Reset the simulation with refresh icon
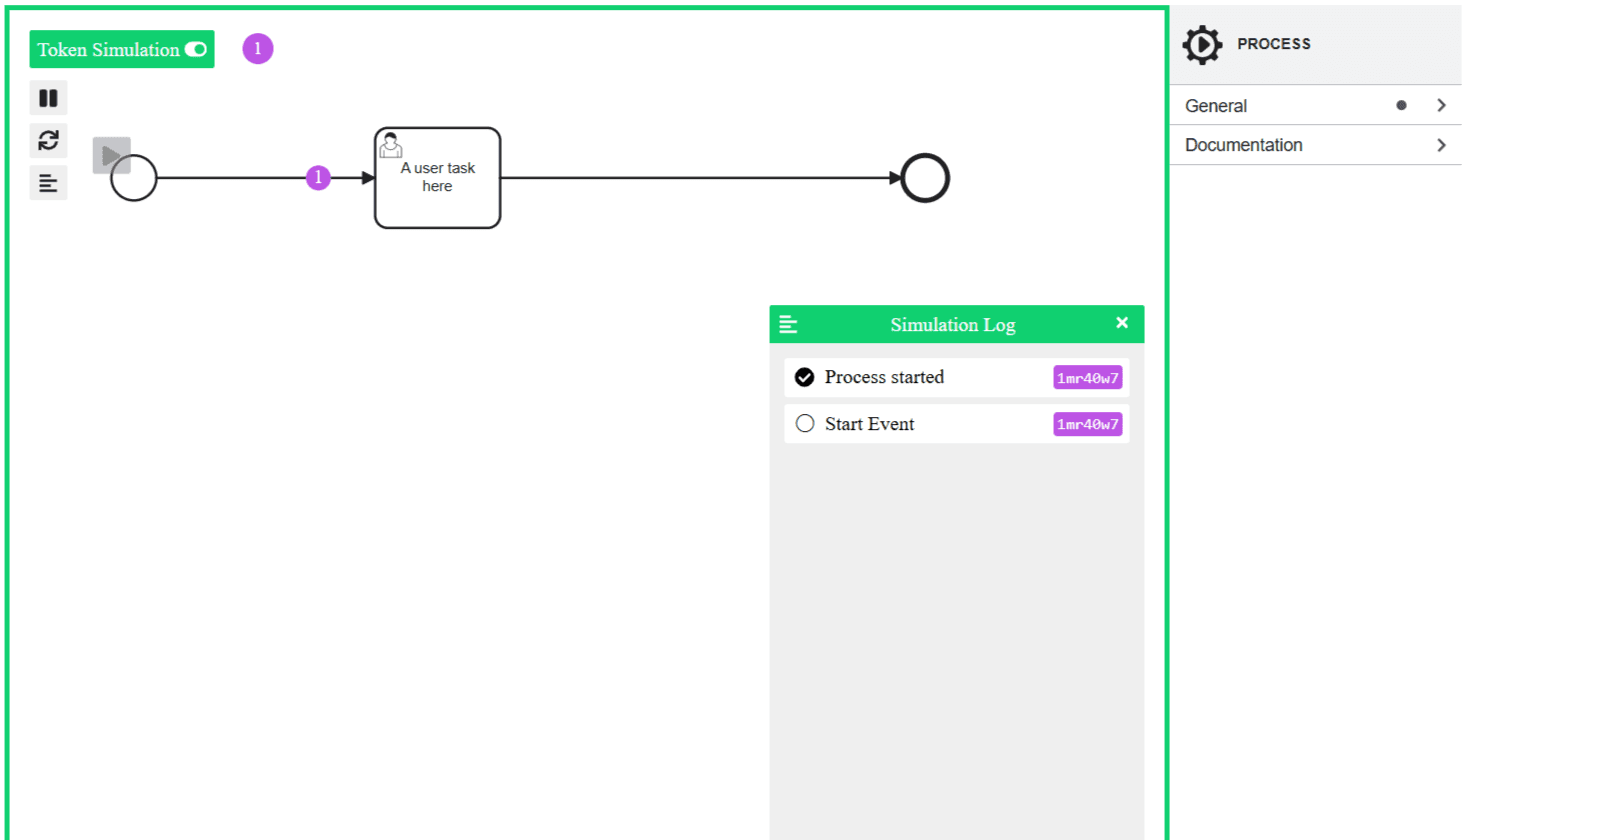 (48, 141)
